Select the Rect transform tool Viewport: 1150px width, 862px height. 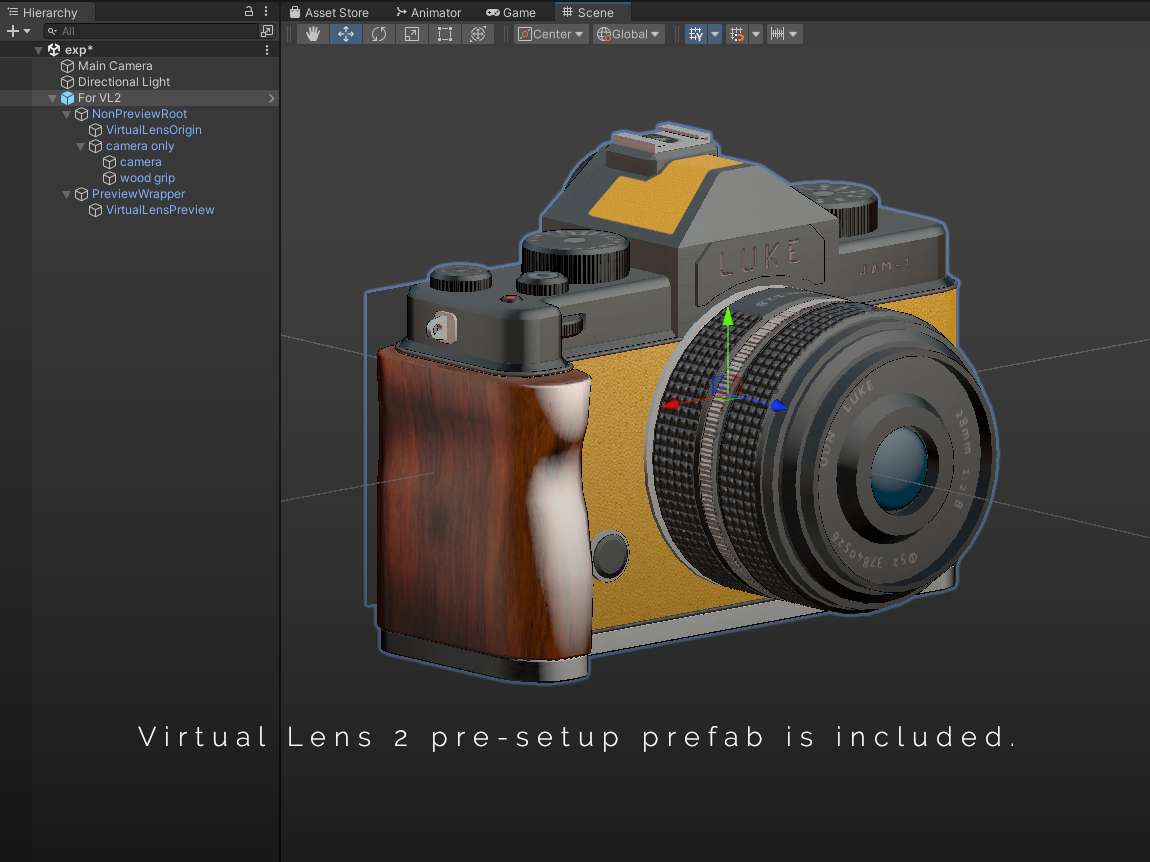point(445,34)
